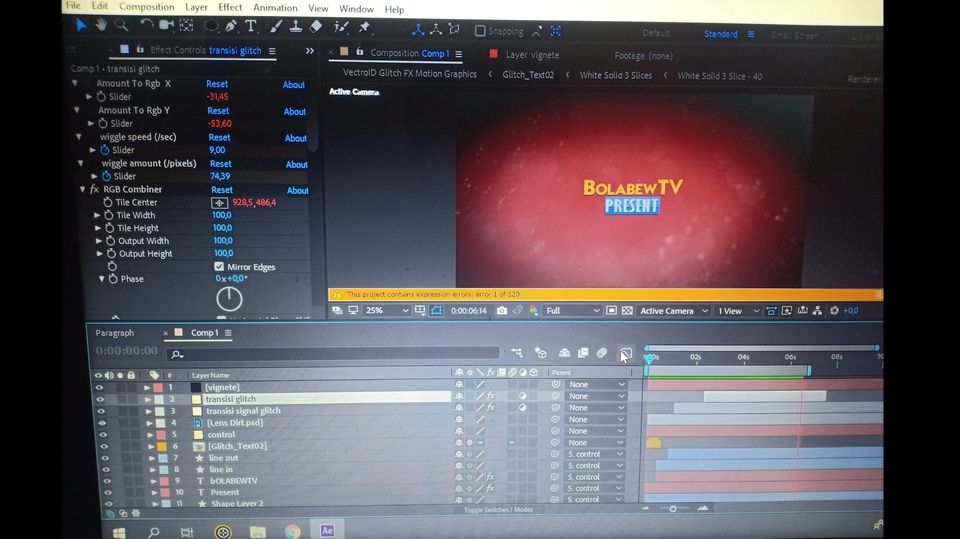Open the Graph Editor in timeline
960x539 pixels.
pos(626,353)
